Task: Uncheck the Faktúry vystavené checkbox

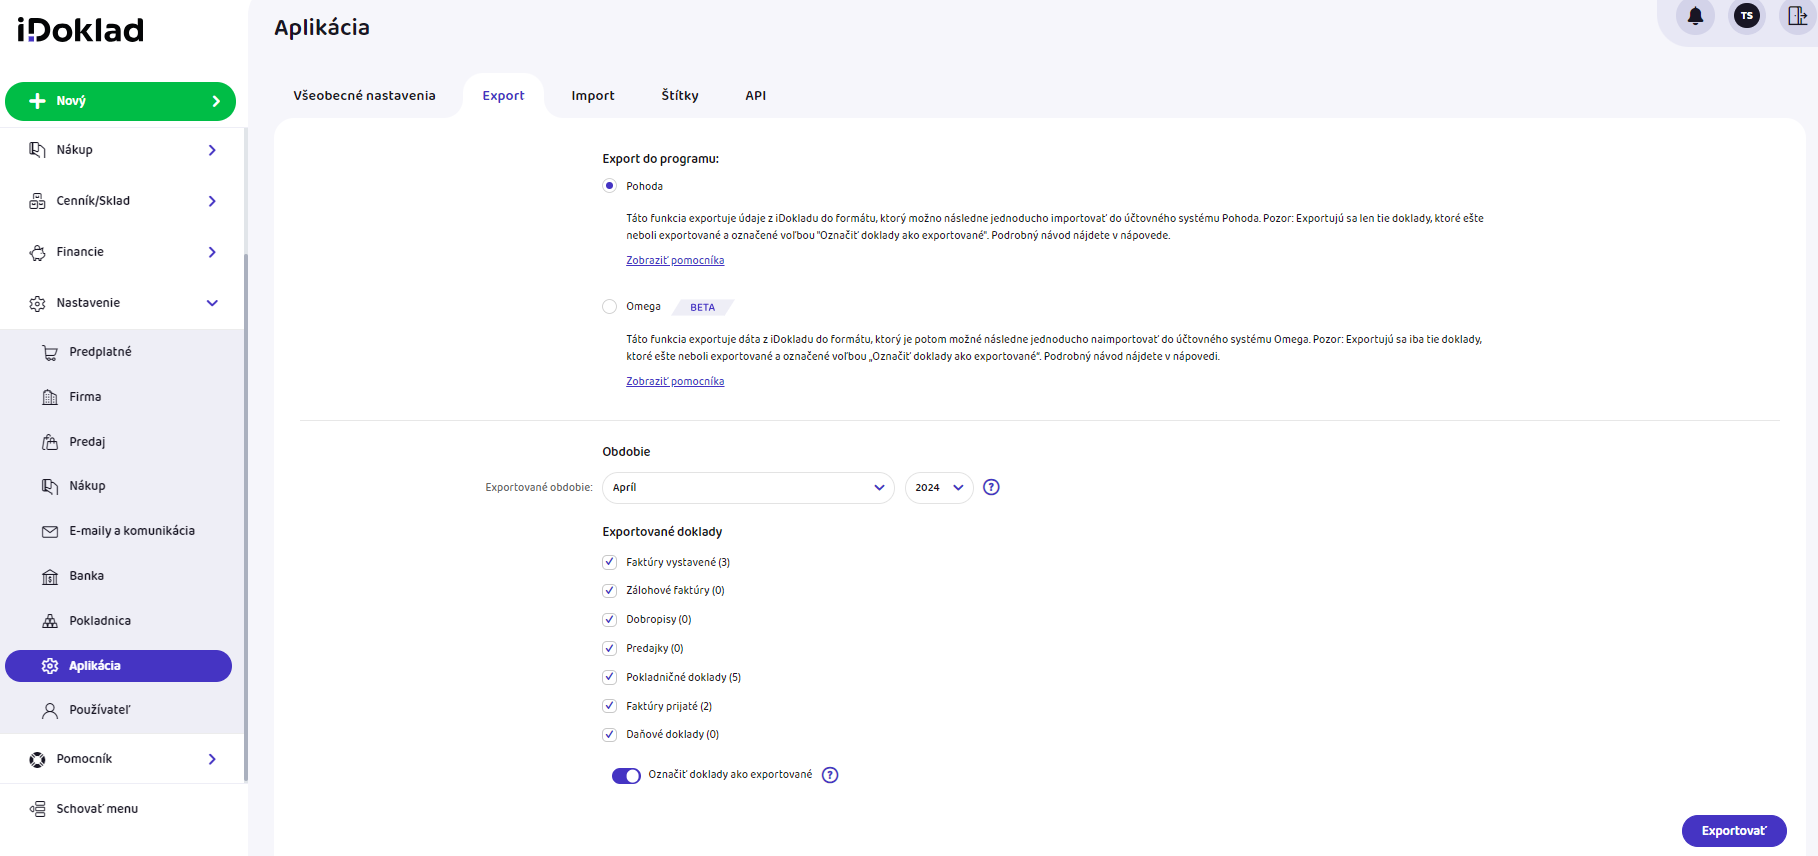Action: [609, 562]
